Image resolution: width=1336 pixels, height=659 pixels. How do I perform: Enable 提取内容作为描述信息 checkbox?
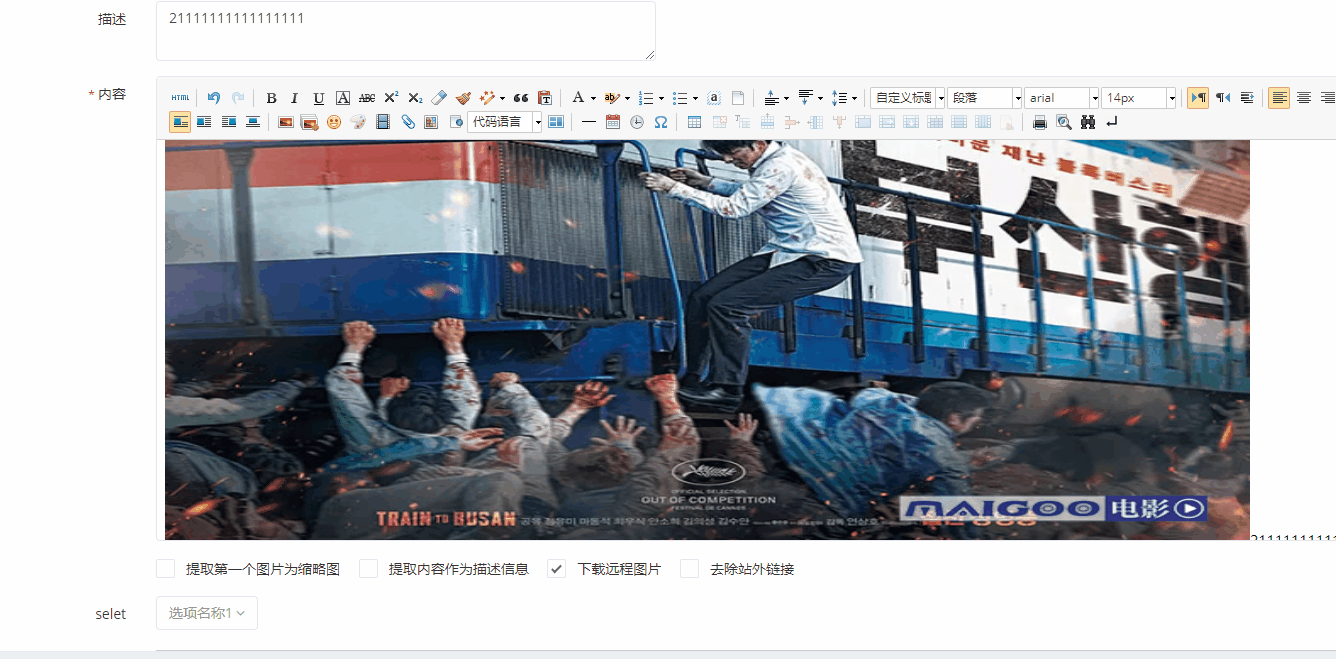pyautogui.click(x=369, y=569)
